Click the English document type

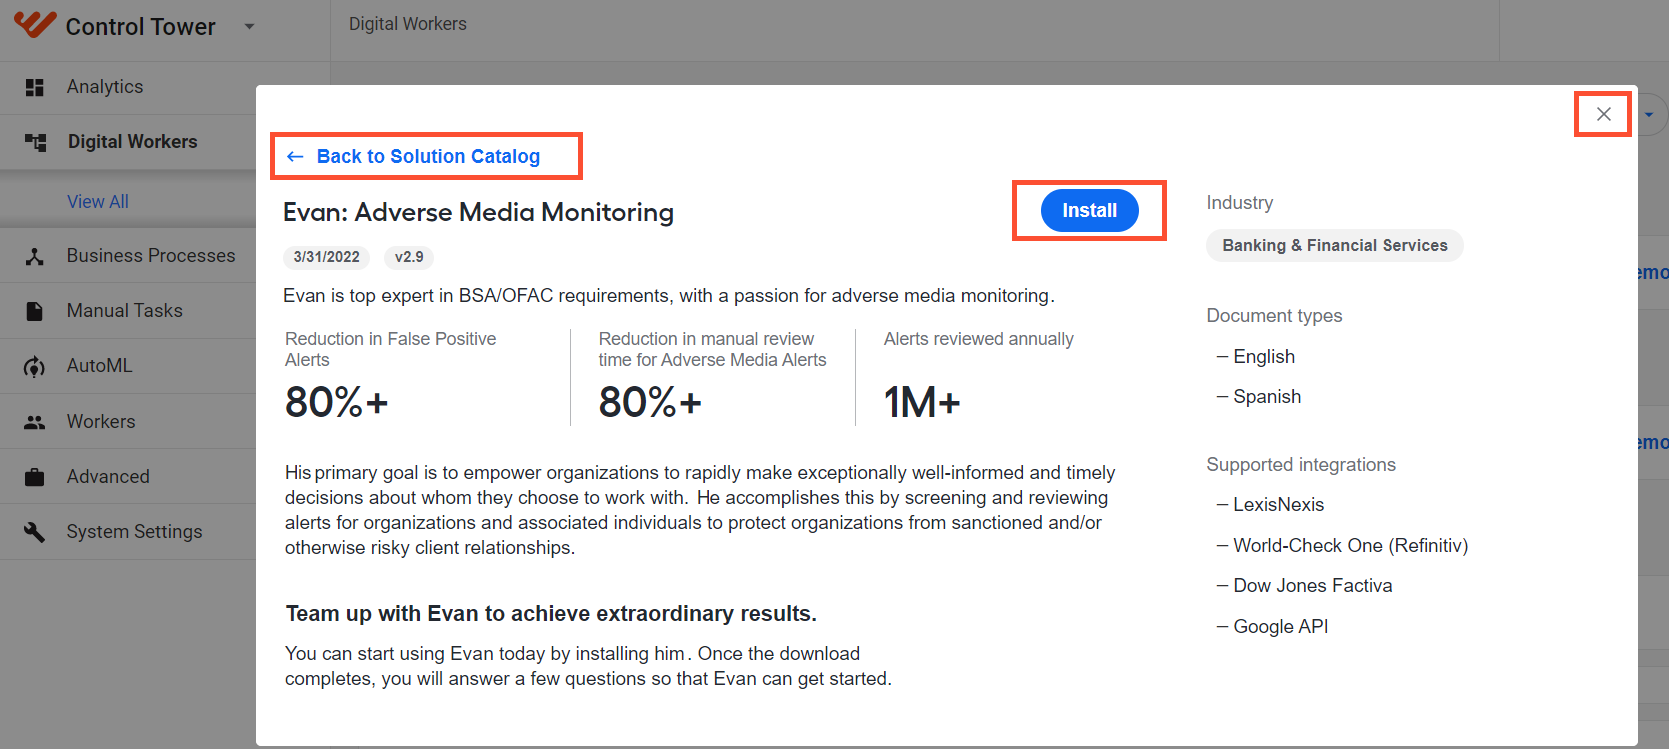tap(1264, 357)
